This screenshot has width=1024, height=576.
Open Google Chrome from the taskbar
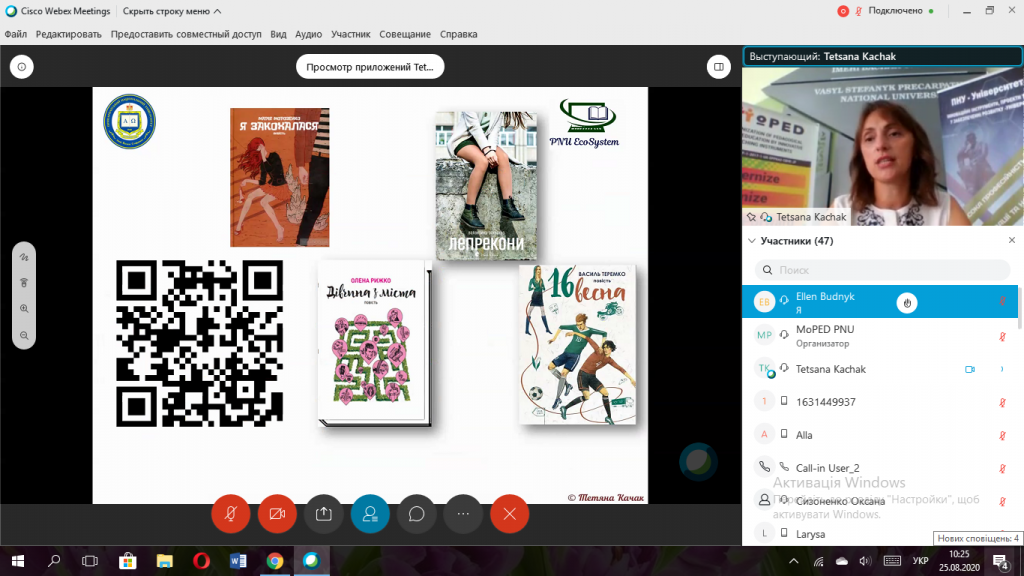click(274, 561)
